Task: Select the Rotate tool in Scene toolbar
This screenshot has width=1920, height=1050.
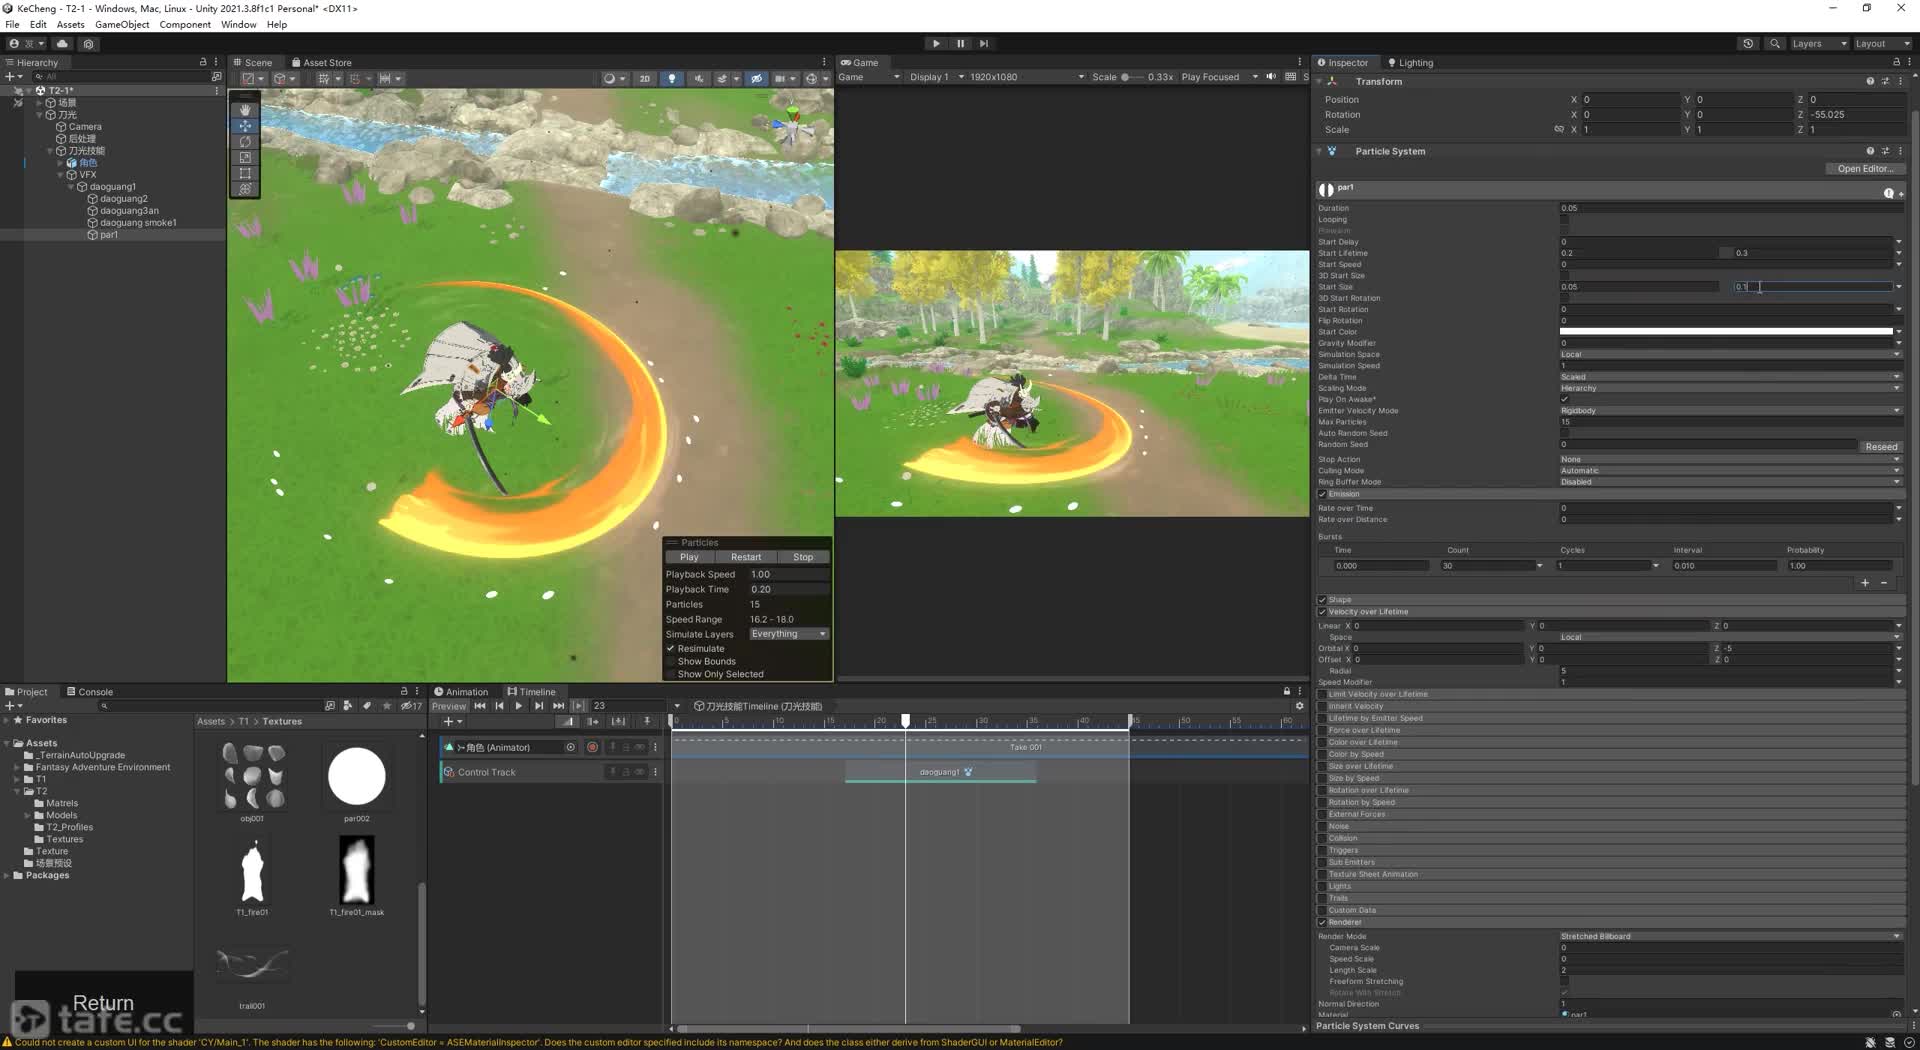Action: [245, 142]
